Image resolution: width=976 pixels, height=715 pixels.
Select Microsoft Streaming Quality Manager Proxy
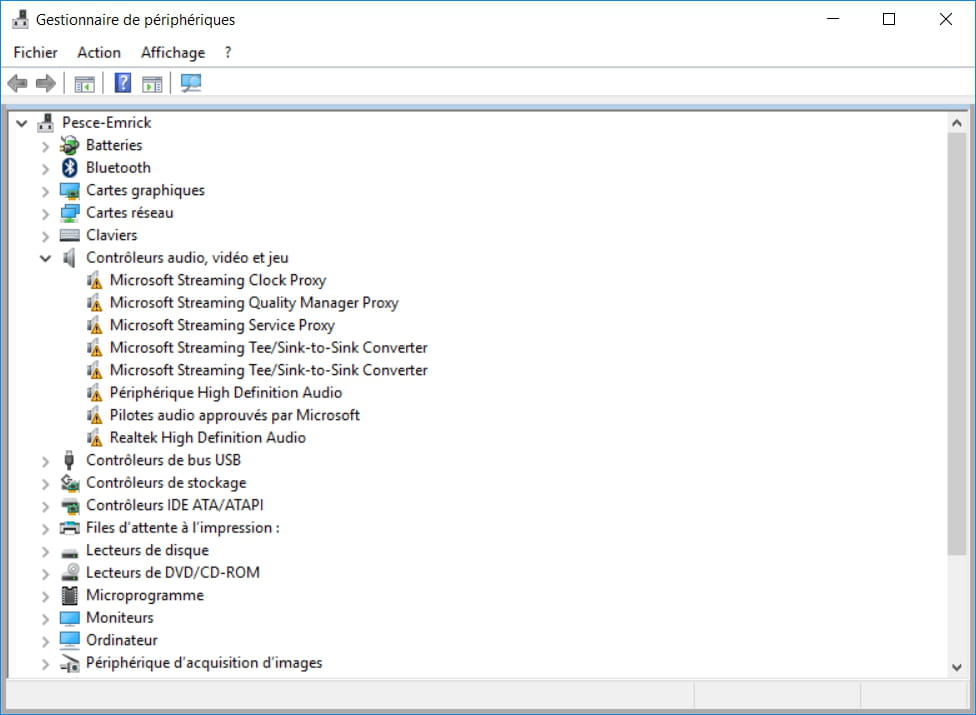coord(254,303)
